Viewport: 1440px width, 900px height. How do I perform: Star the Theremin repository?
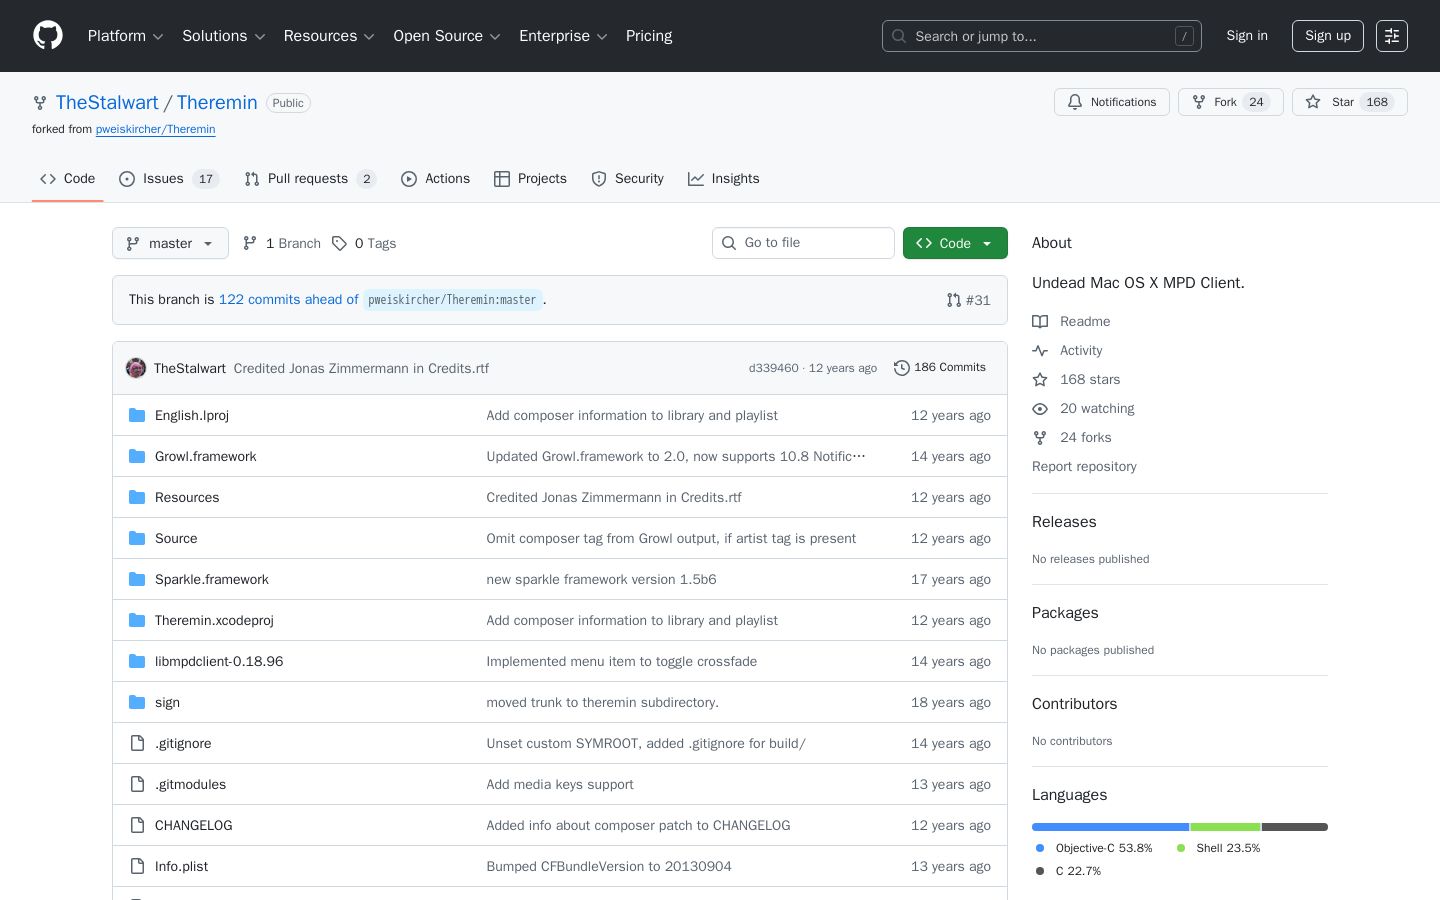point(1349,102)
